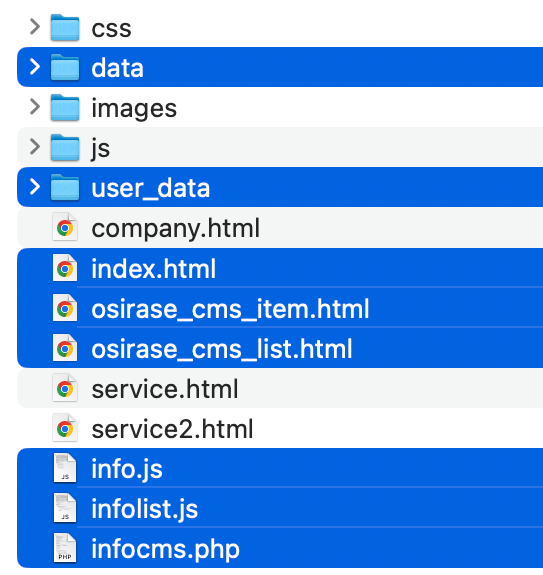The height and width of the screenshot is (575, 543).
Task: Click the images folder icon
Action: tap(65, 107)
